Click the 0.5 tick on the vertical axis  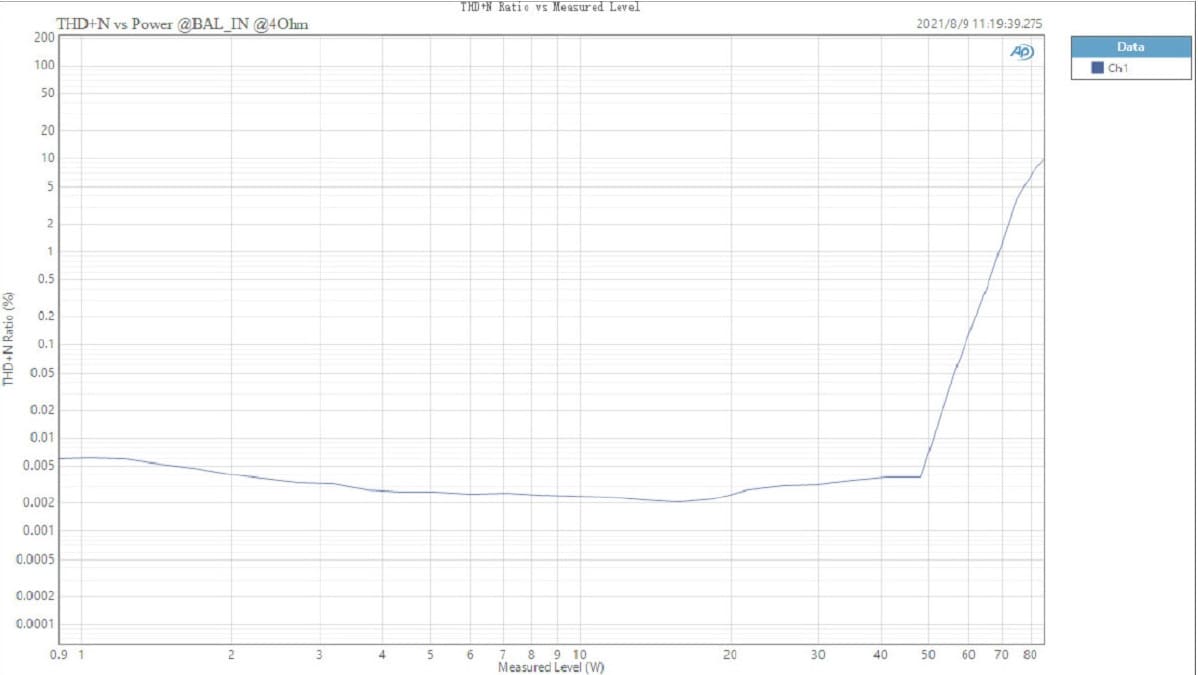[x=47, y=279]
